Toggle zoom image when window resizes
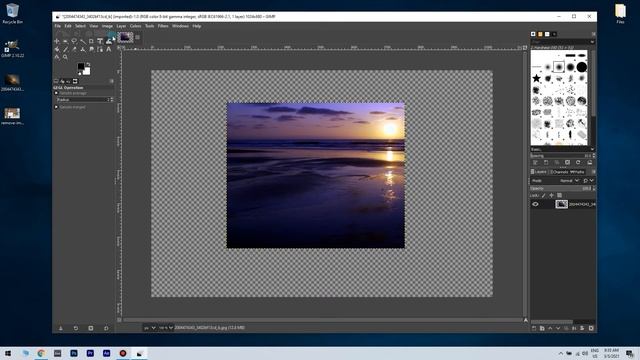Image resolution: width=640 pixels, height=360 pixels. click(525, 48)
